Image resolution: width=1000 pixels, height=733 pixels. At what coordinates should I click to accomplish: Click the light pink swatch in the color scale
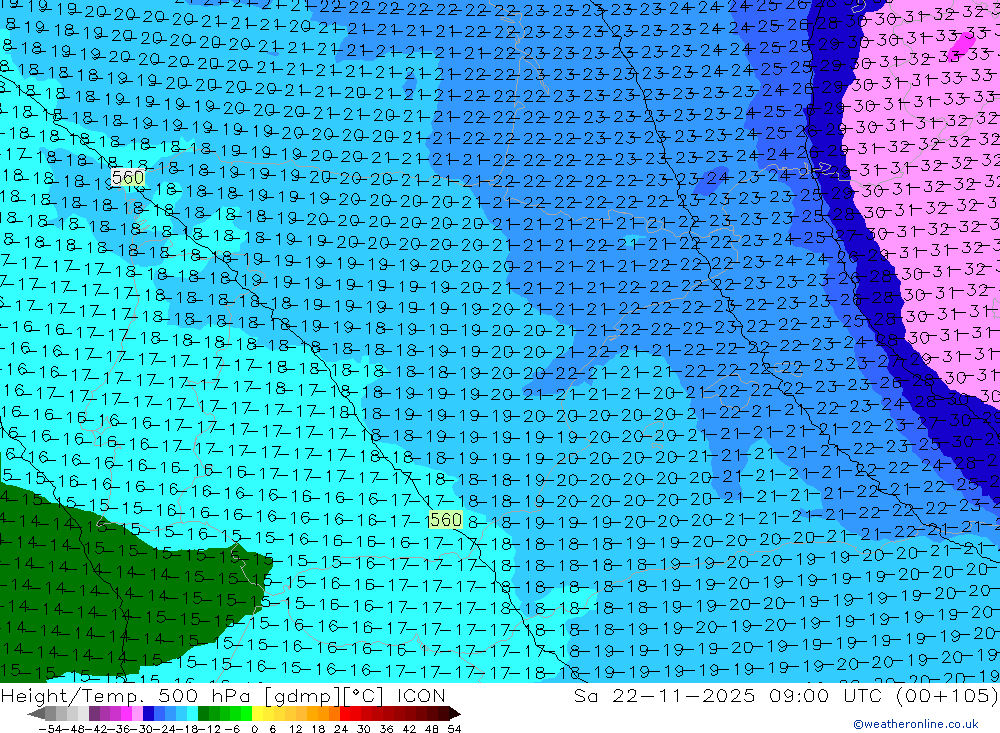[137, 713]
